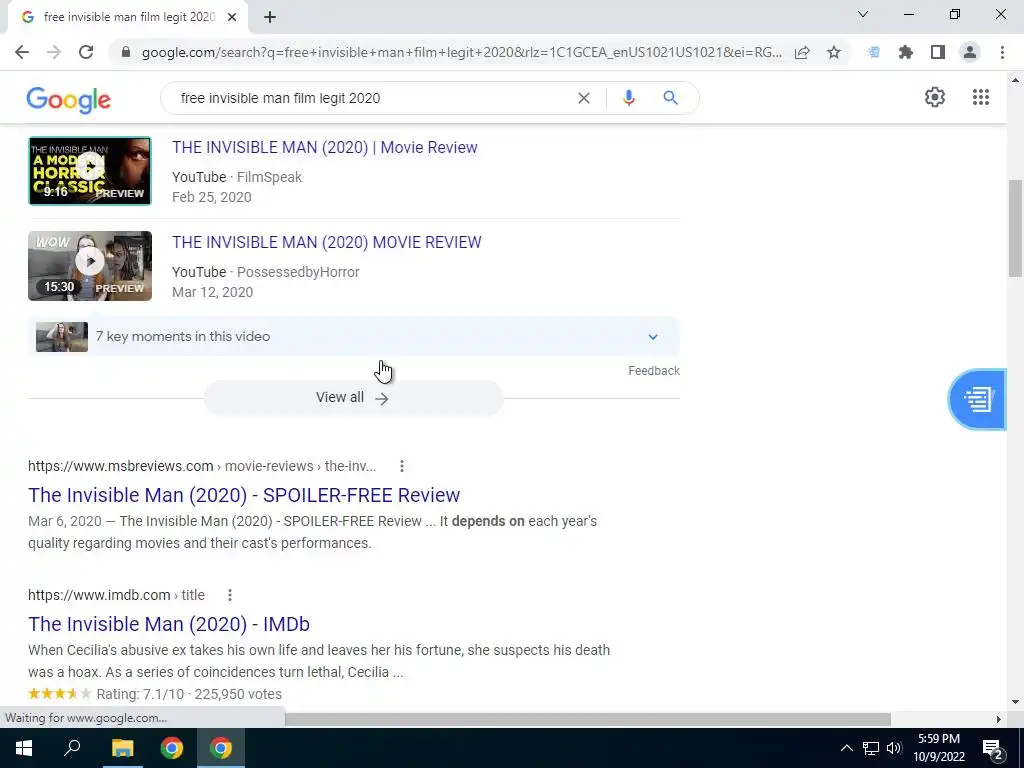Open more options for msbreviews result
Viewport: 1024px width, 768px height.
402,466
